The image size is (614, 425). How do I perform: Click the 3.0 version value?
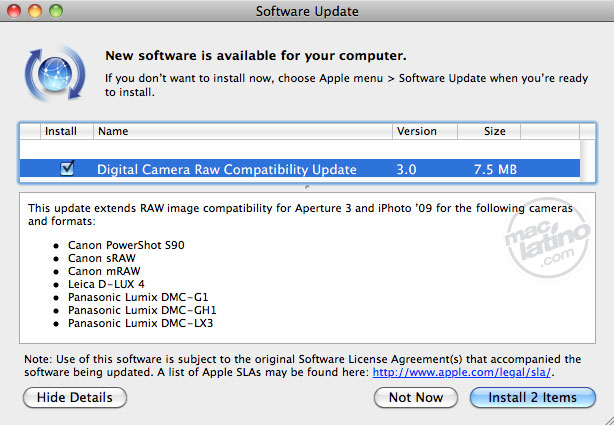(x=406, y=169)
